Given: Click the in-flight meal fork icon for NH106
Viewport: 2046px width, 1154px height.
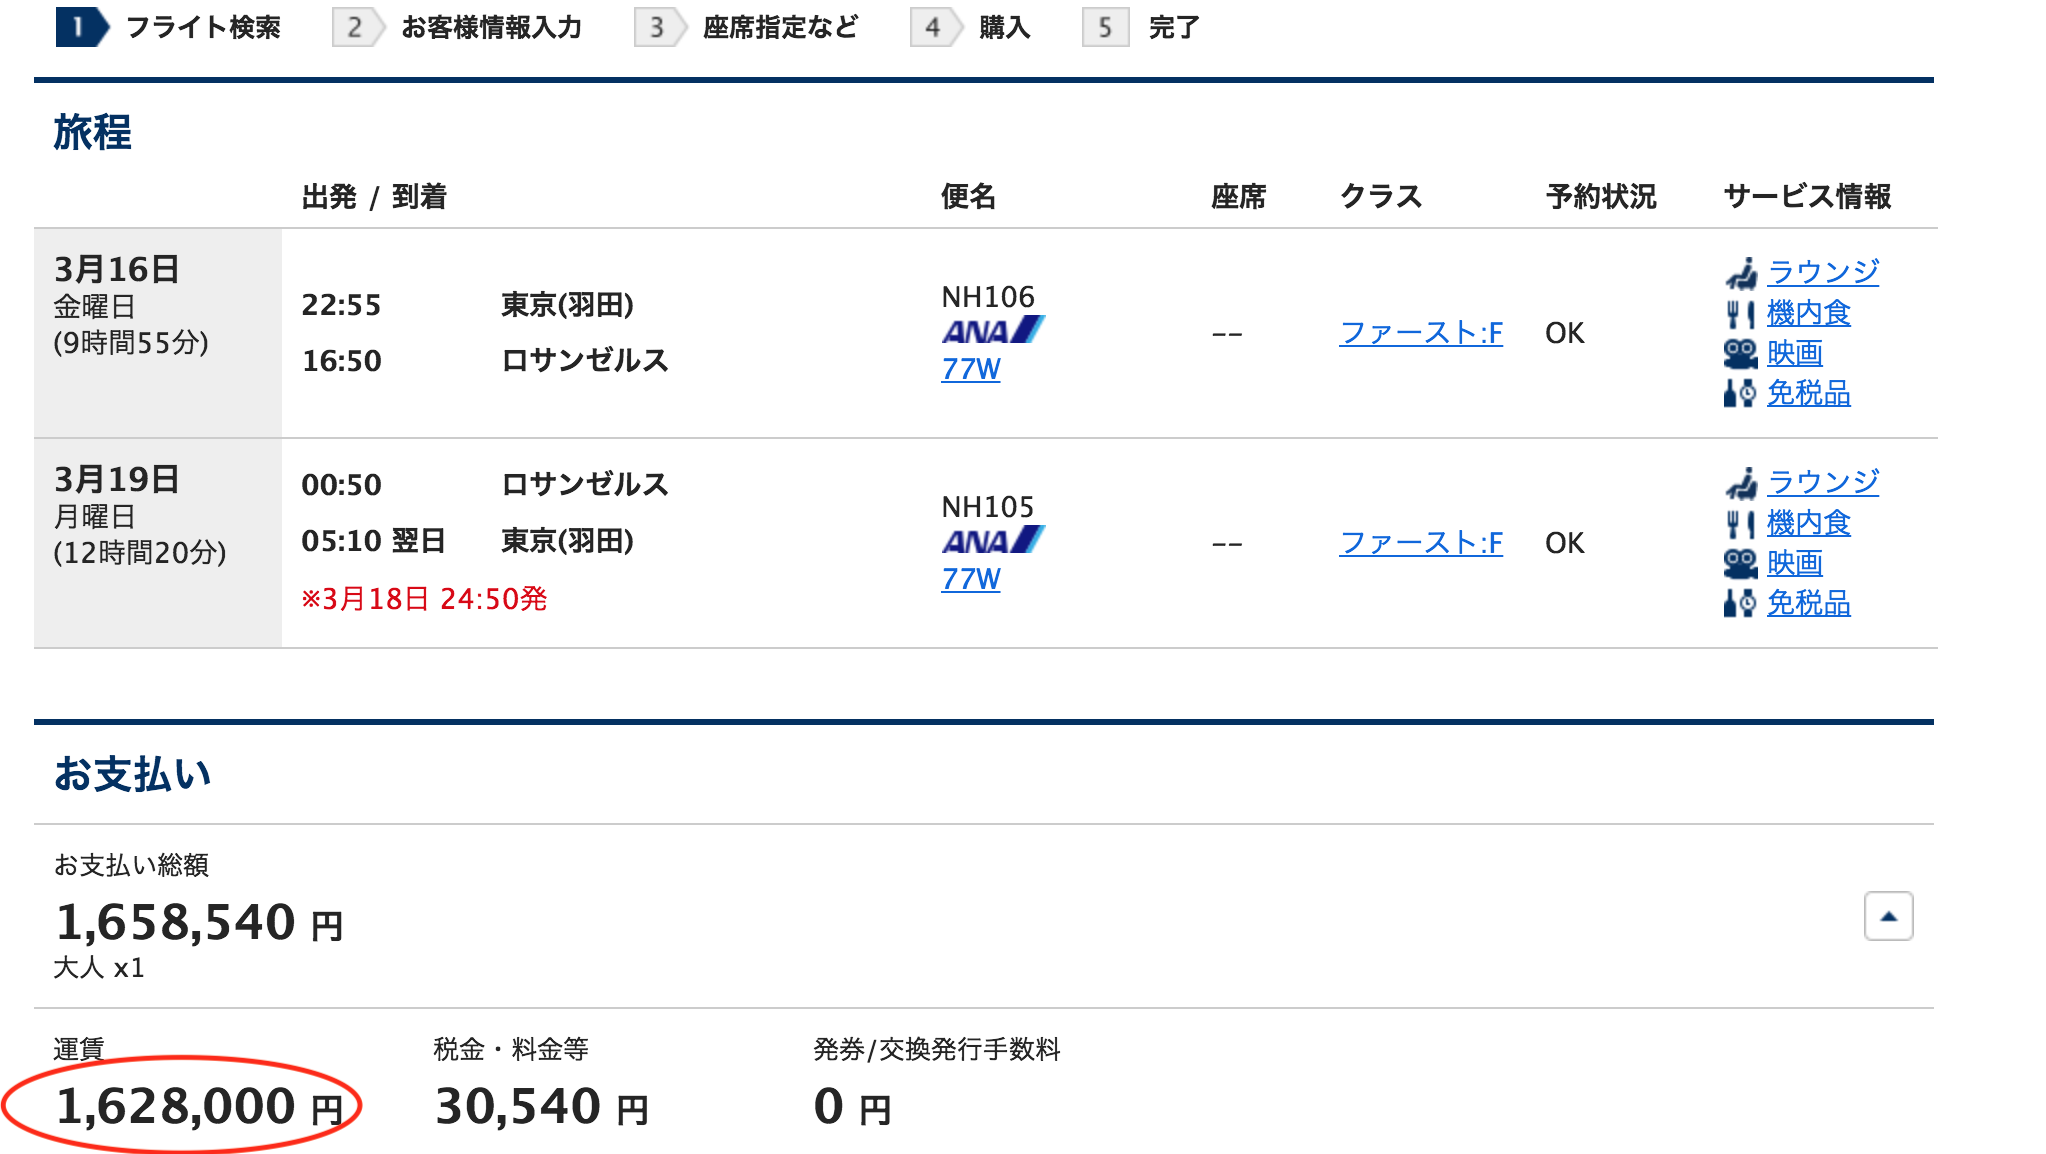Looking at the screenshot, I should [x=1741, y=313].
